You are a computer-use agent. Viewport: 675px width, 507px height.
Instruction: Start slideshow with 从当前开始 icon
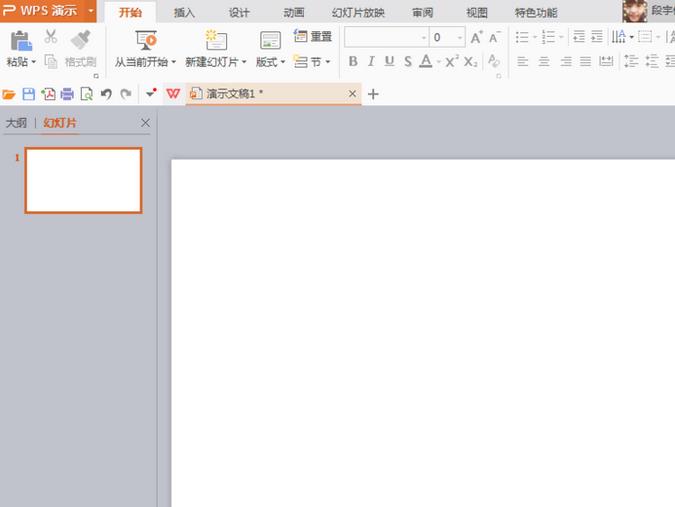(146, 40)
